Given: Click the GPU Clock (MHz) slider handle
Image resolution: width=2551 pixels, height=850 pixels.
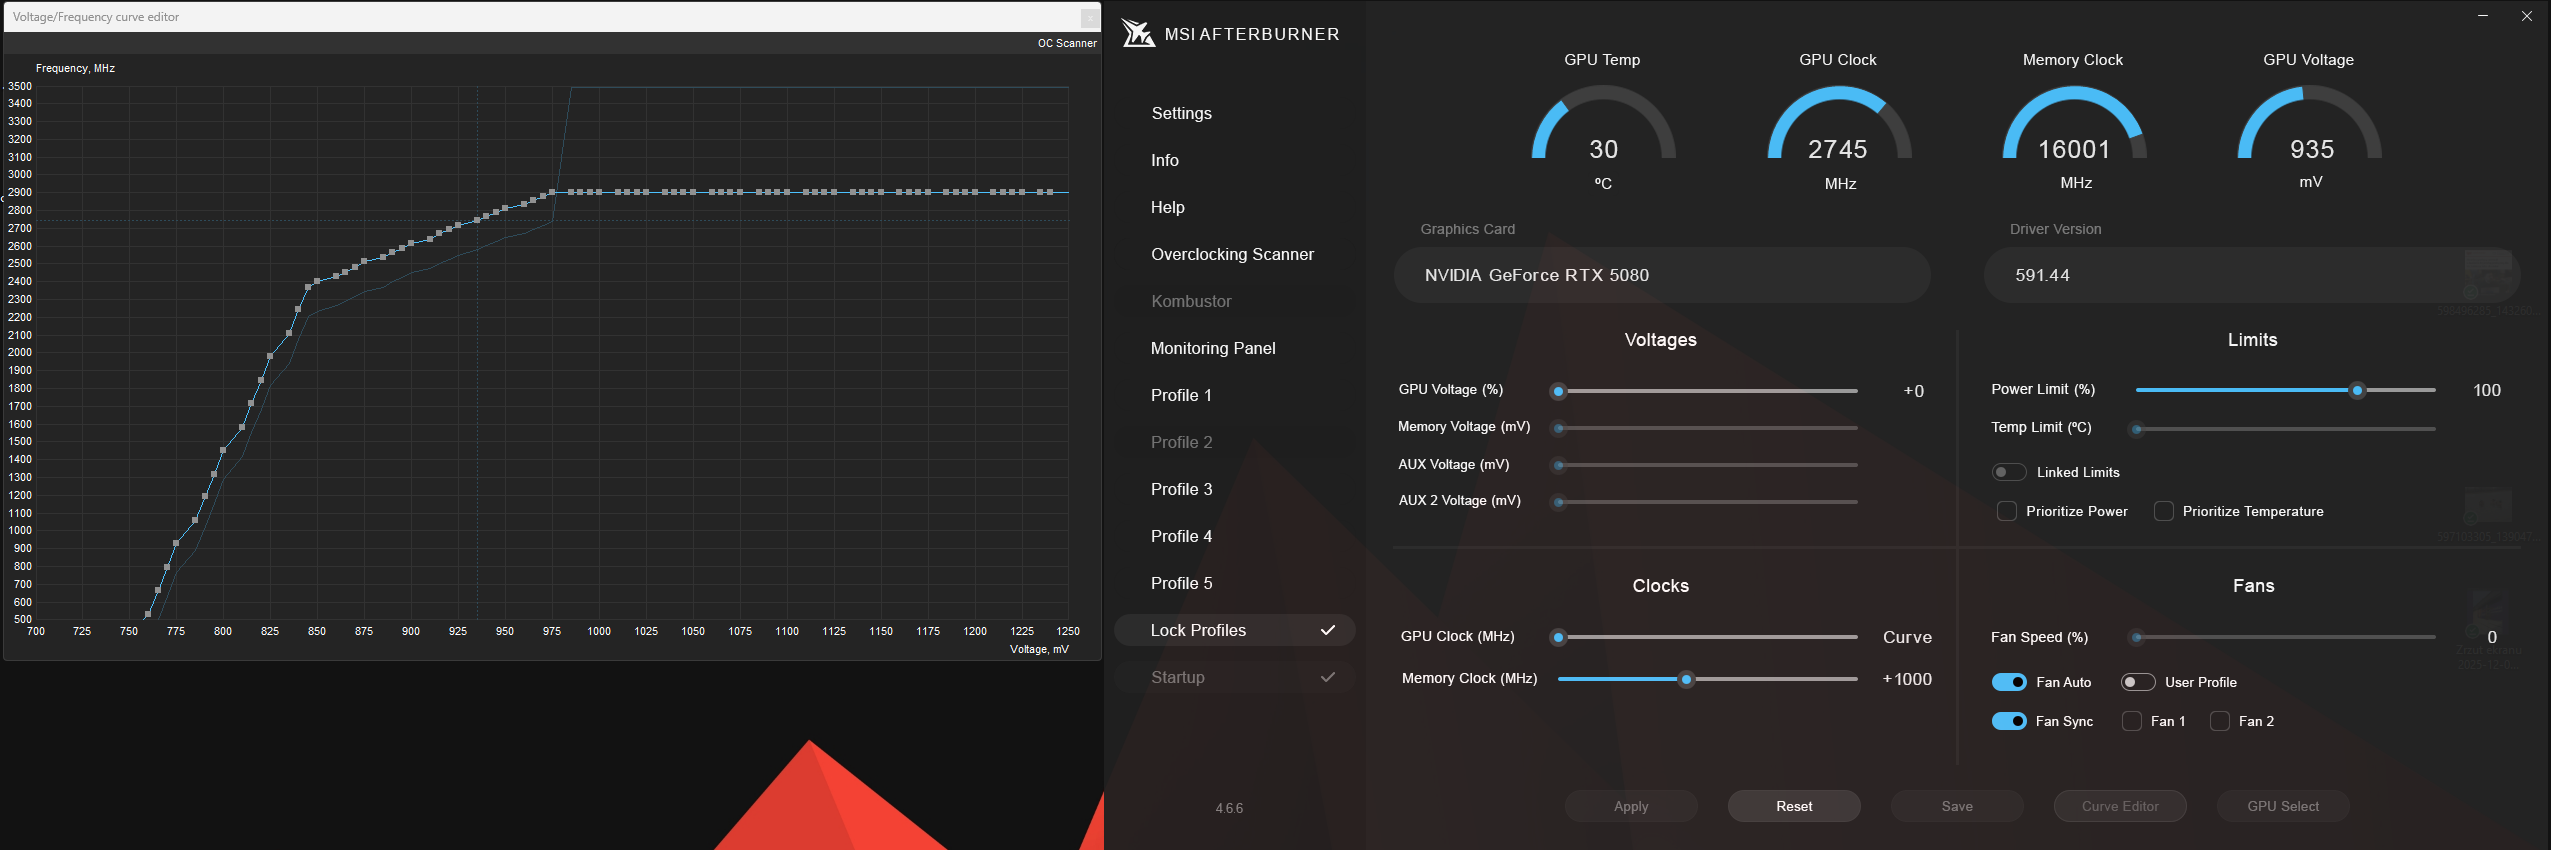Looking at the screenshot, I should coord(1558,637).
